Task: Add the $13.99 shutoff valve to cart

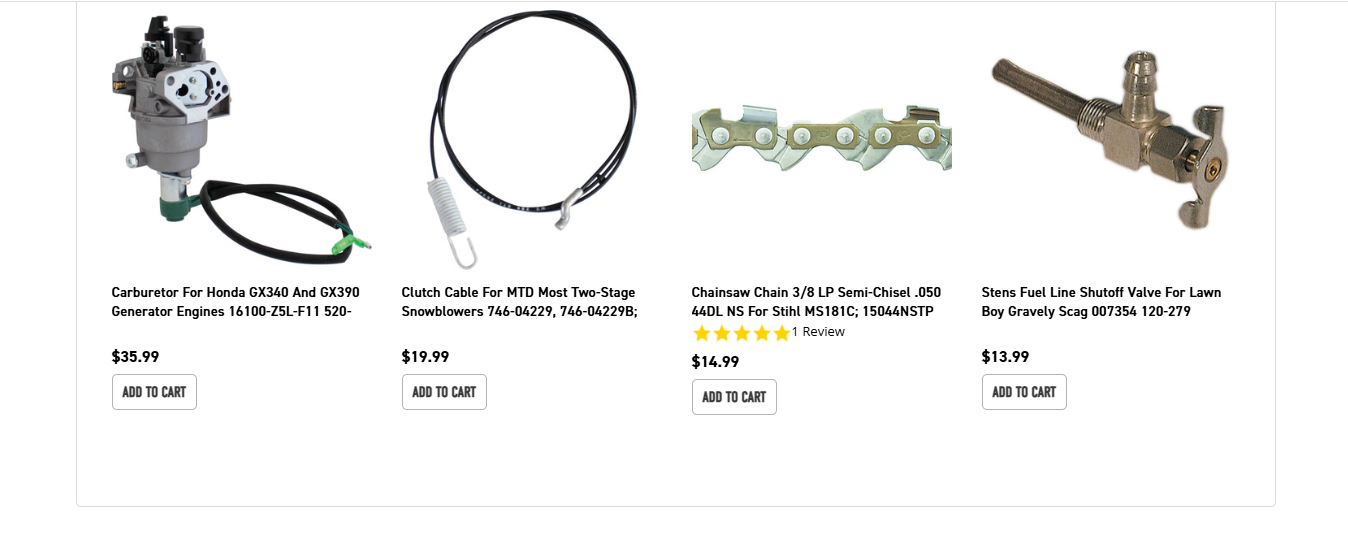Action: tap(1024, 392)
